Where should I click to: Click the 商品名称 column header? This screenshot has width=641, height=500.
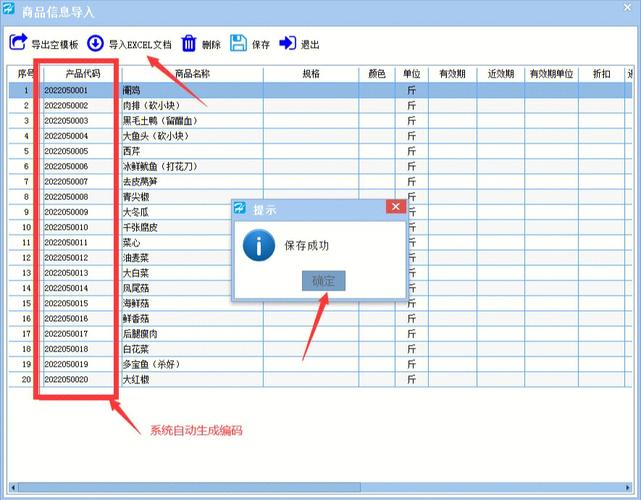(192, 74)
